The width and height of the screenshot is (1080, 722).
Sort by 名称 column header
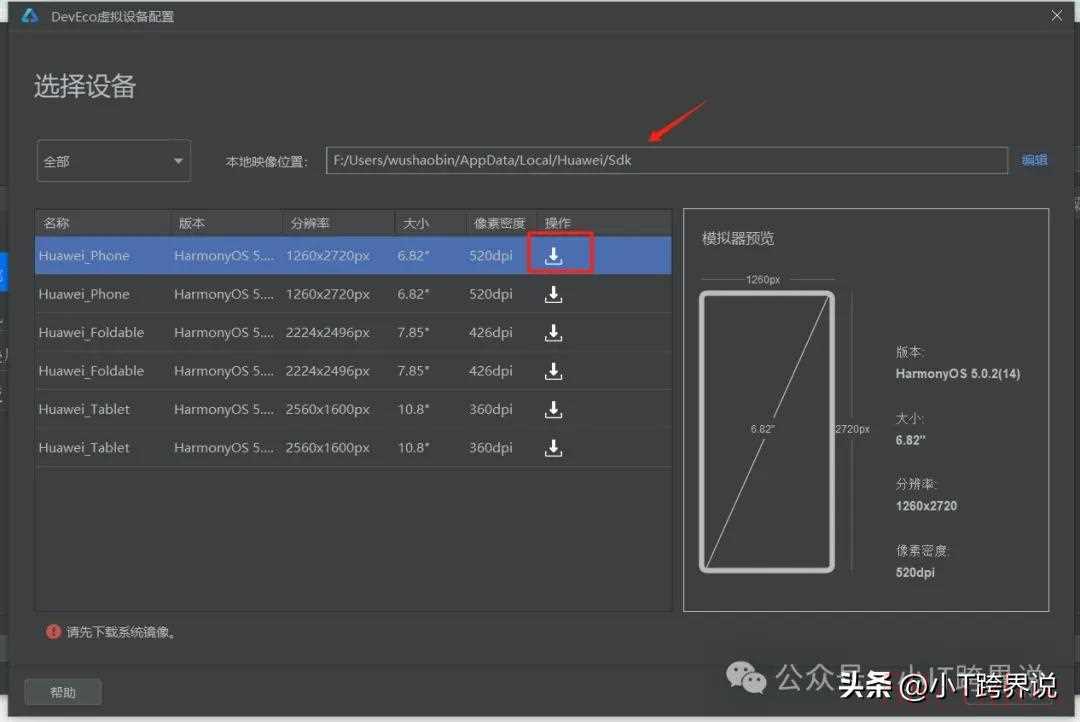[x=56, y=223]
